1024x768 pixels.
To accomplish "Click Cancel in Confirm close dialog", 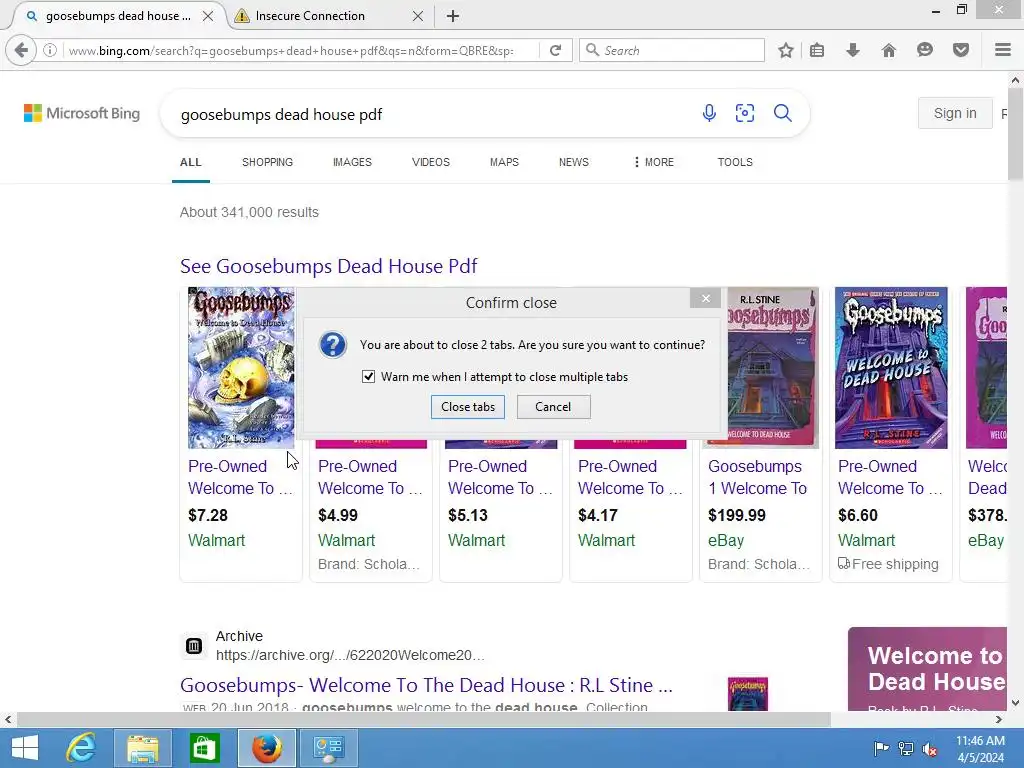I will 553,407.
